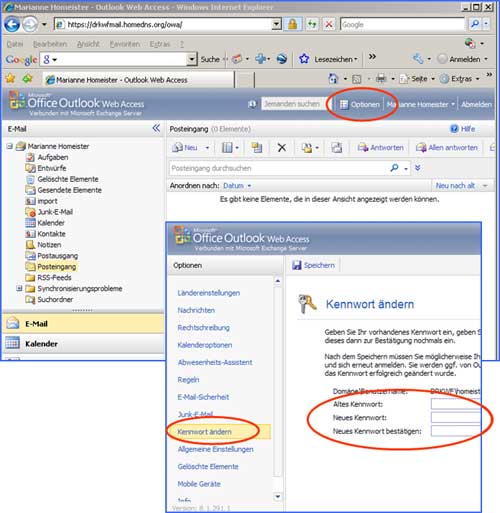Click the Posteingang durchsuchen search field

tap(278, 168)
